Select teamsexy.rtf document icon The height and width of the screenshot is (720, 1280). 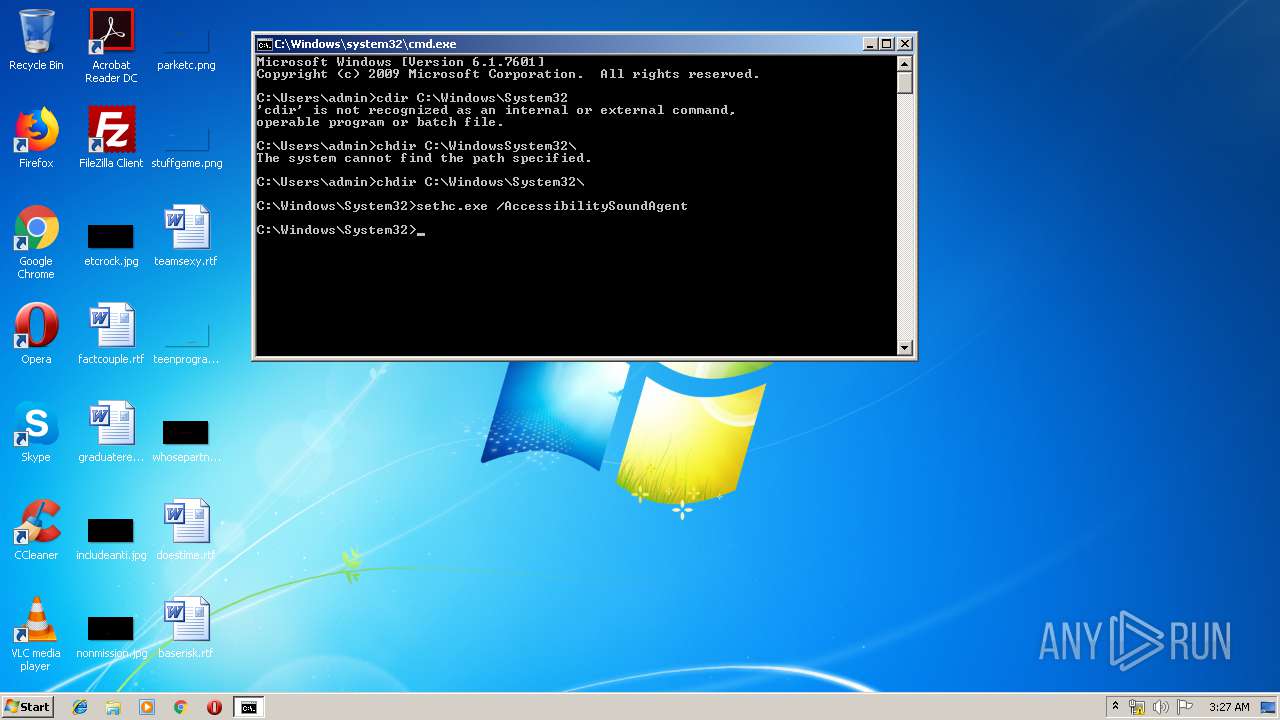pos(186,236)
